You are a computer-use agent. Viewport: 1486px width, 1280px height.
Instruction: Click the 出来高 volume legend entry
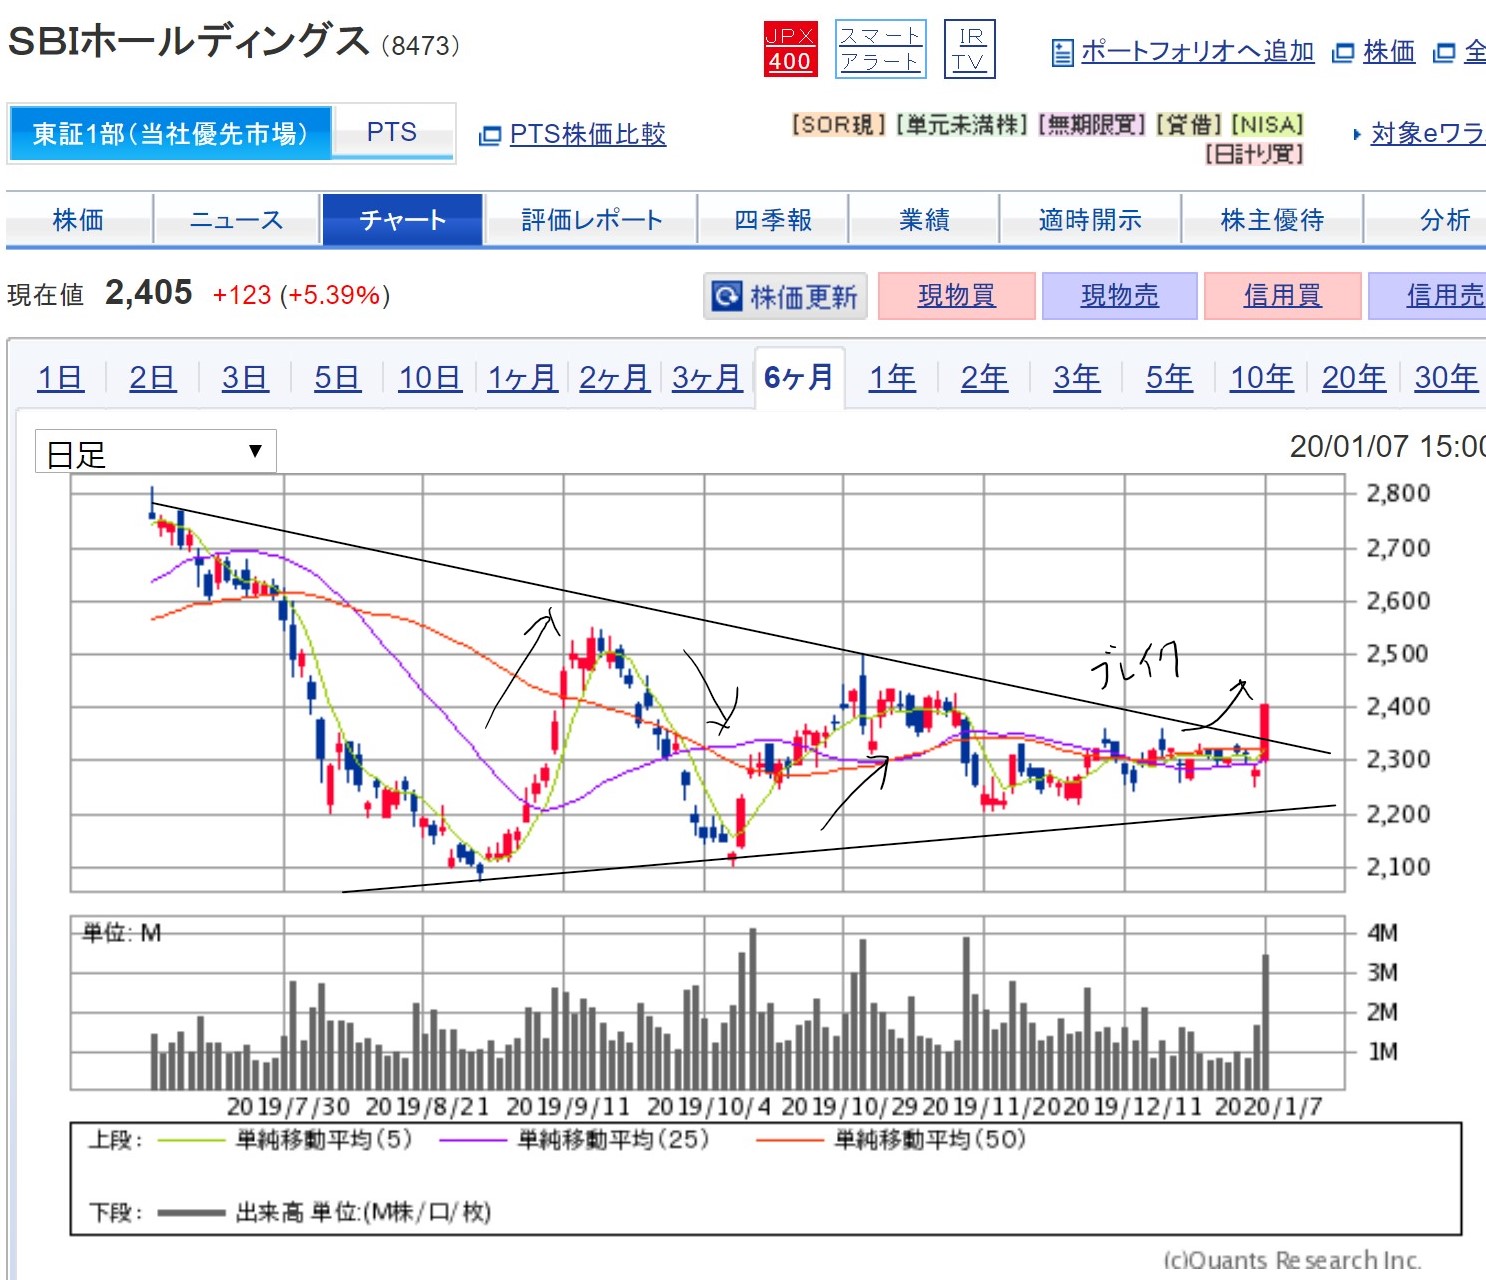tap(325, 1213)
